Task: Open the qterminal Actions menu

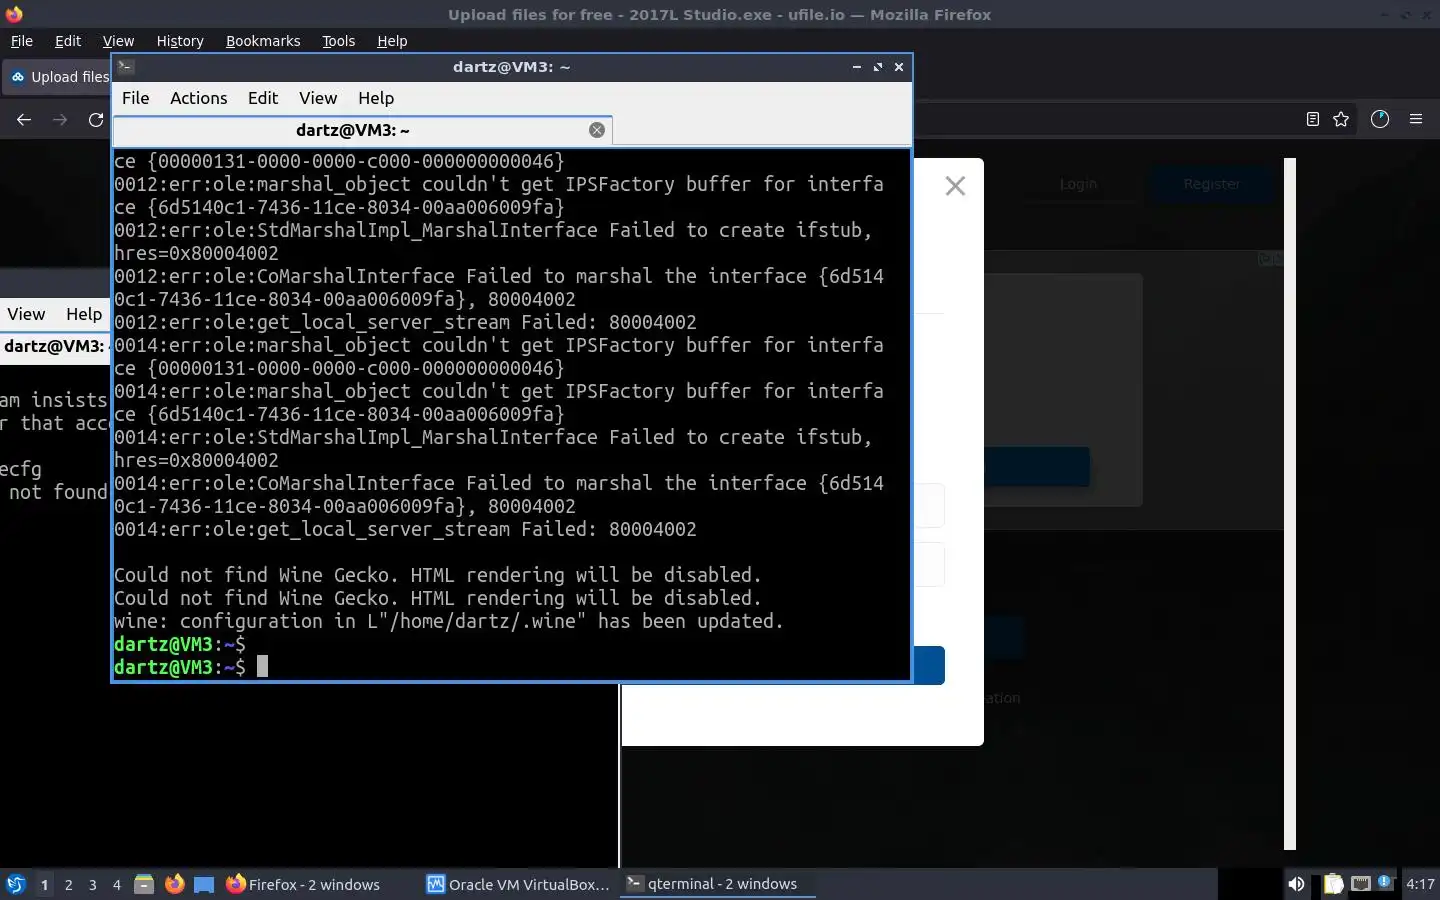Action: tap(198, 98)
